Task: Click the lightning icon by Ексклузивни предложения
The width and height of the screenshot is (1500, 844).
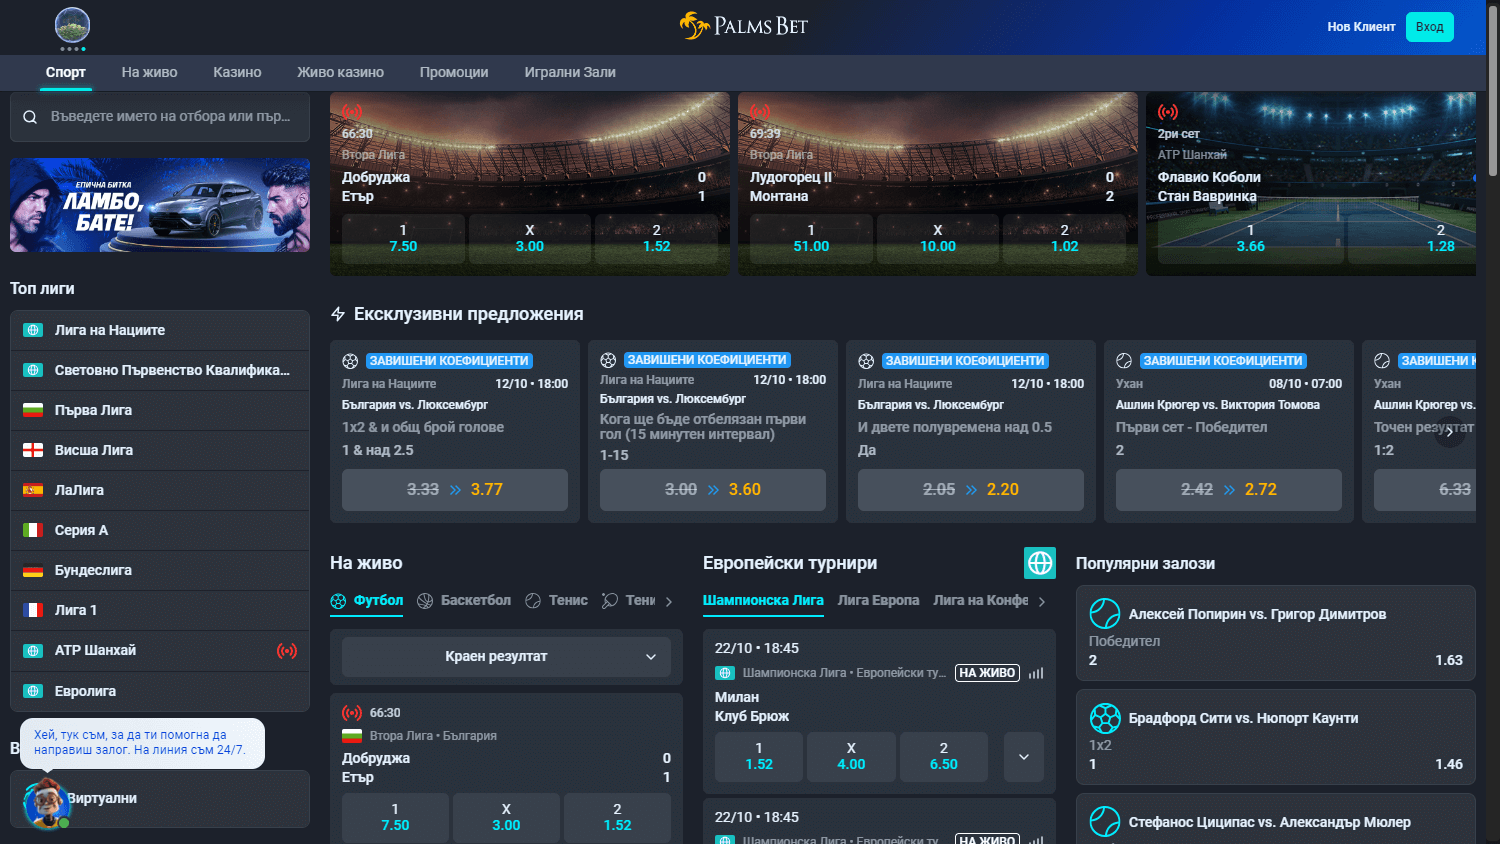Action: (338, 314)
